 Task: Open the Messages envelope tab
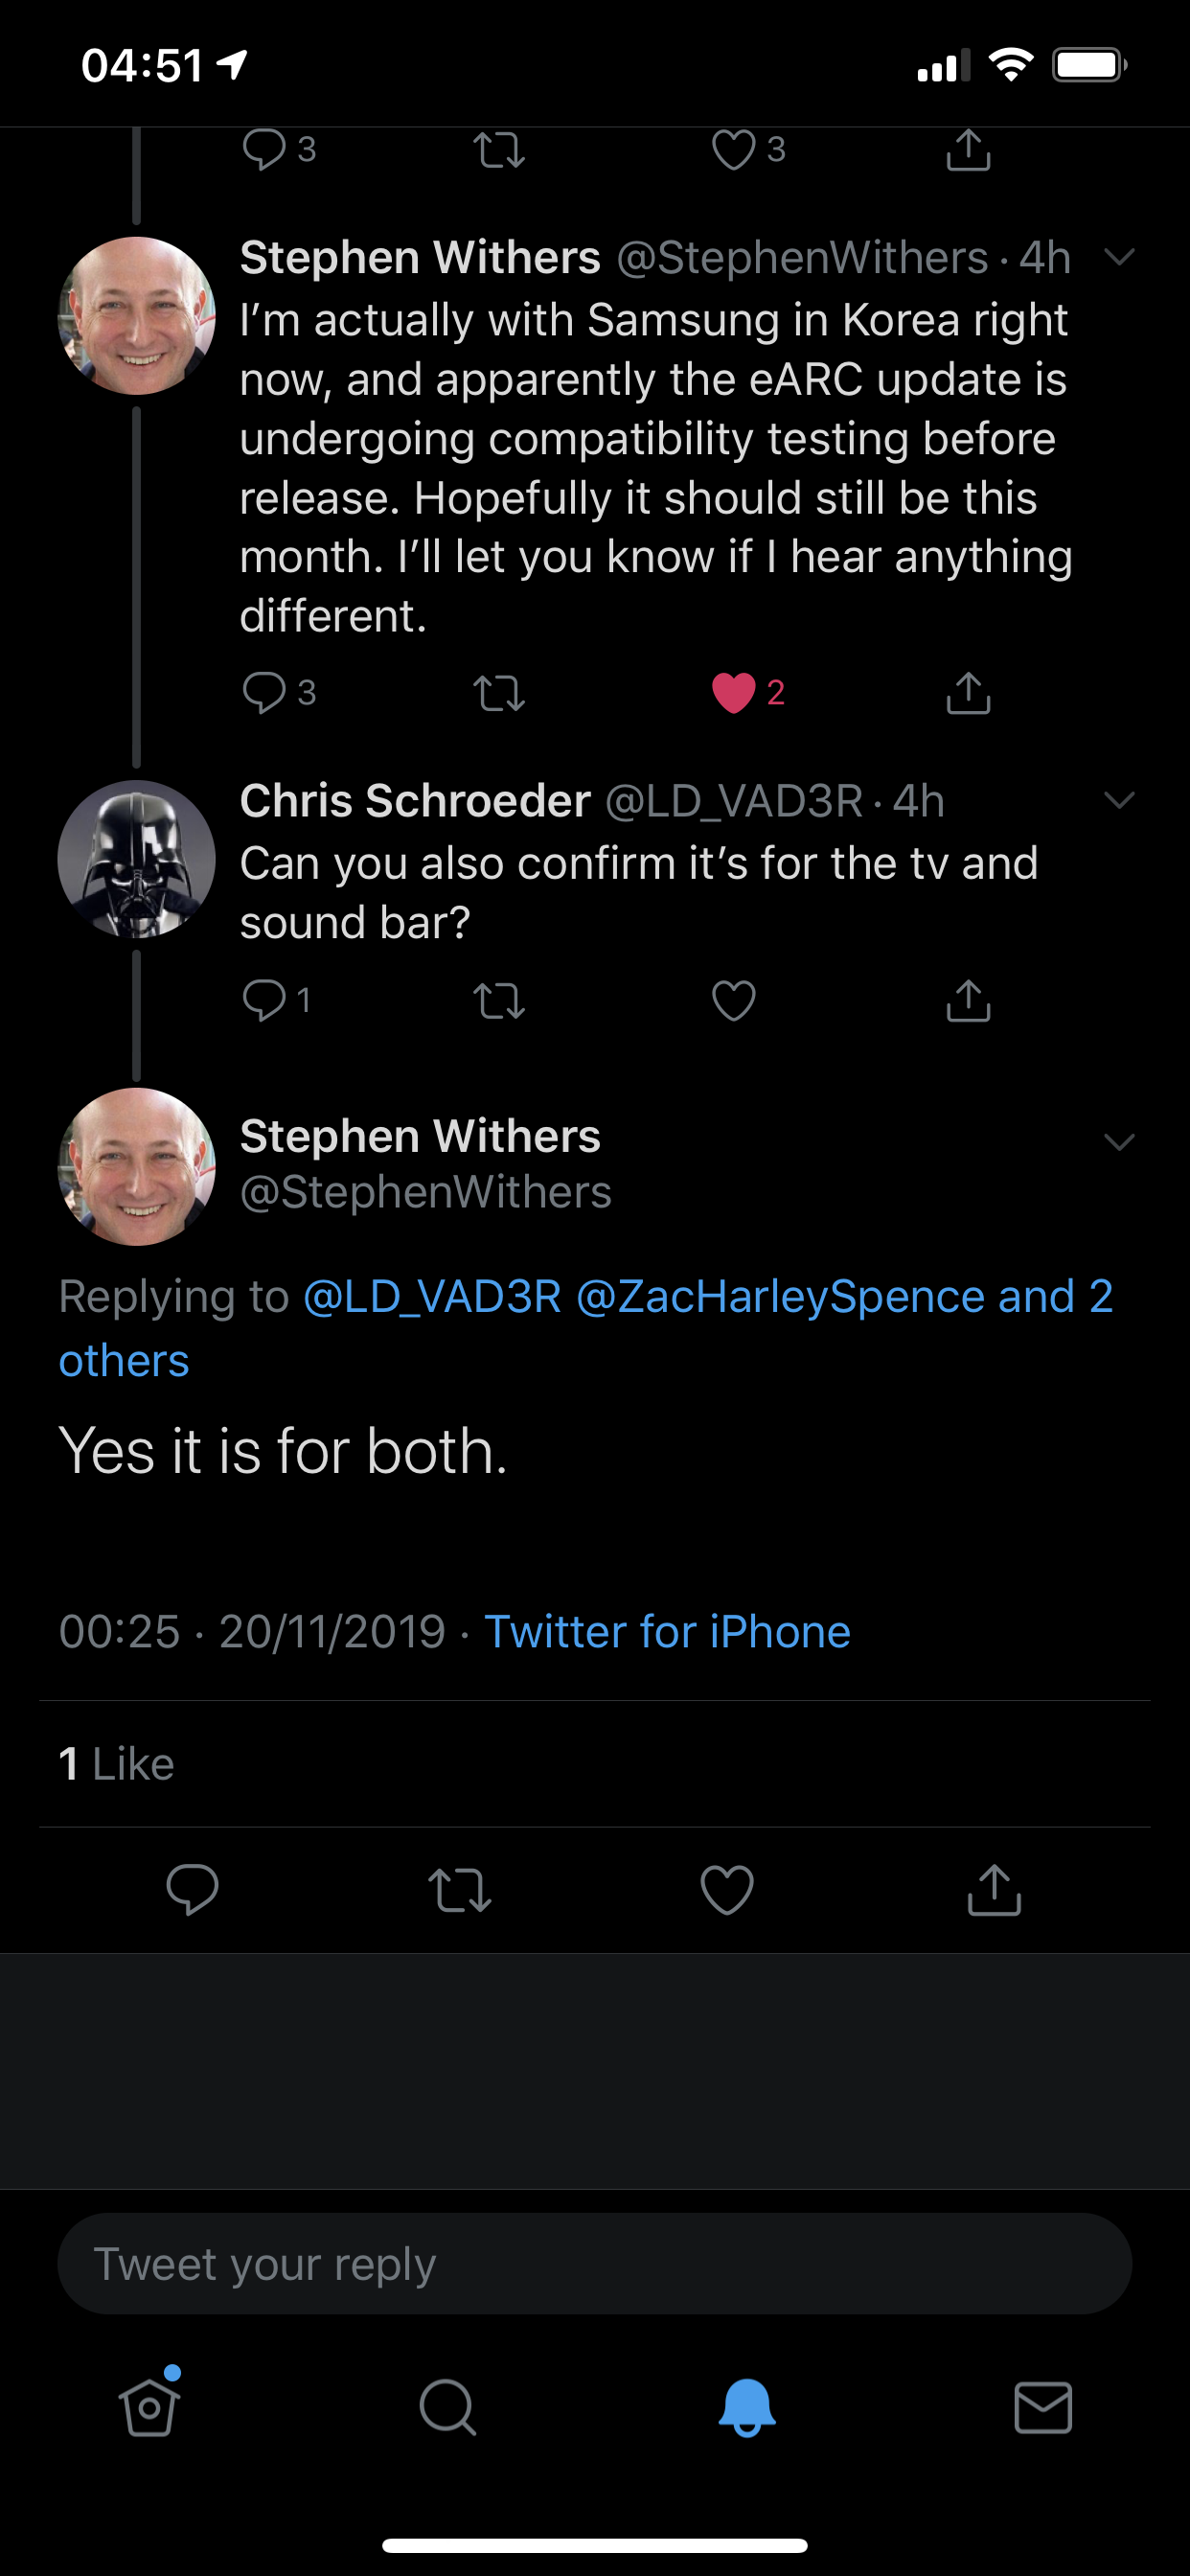(1043, 2406)
